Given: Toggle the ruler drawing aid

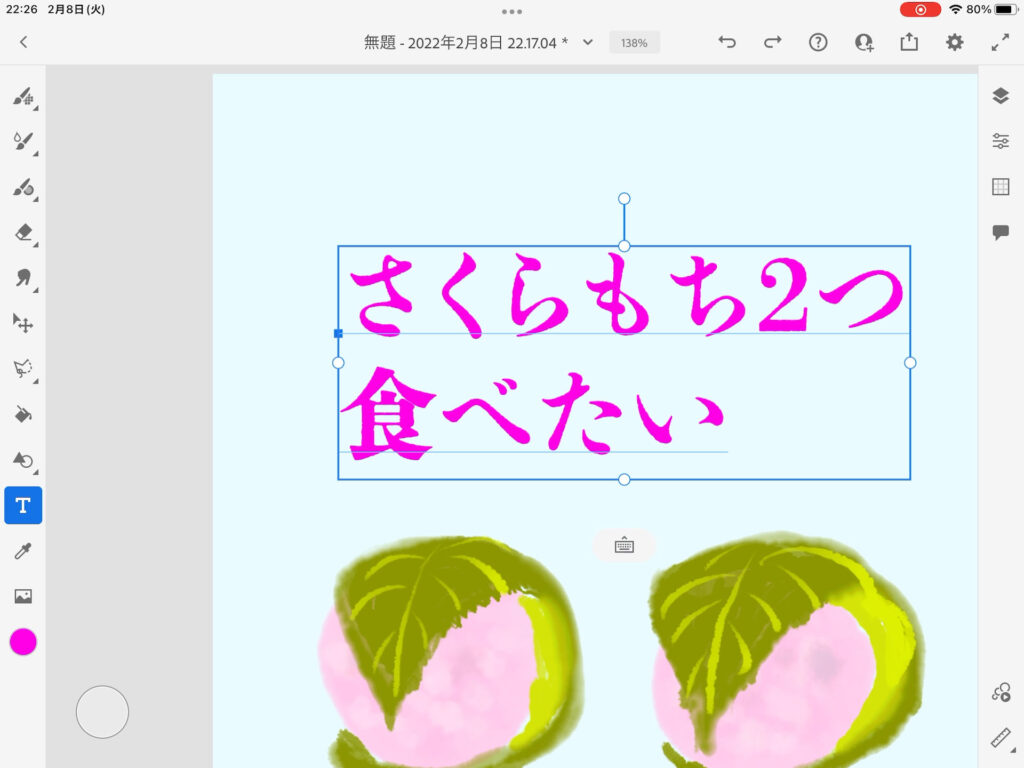Looking at the screenshot, I should coord(1000,738).
